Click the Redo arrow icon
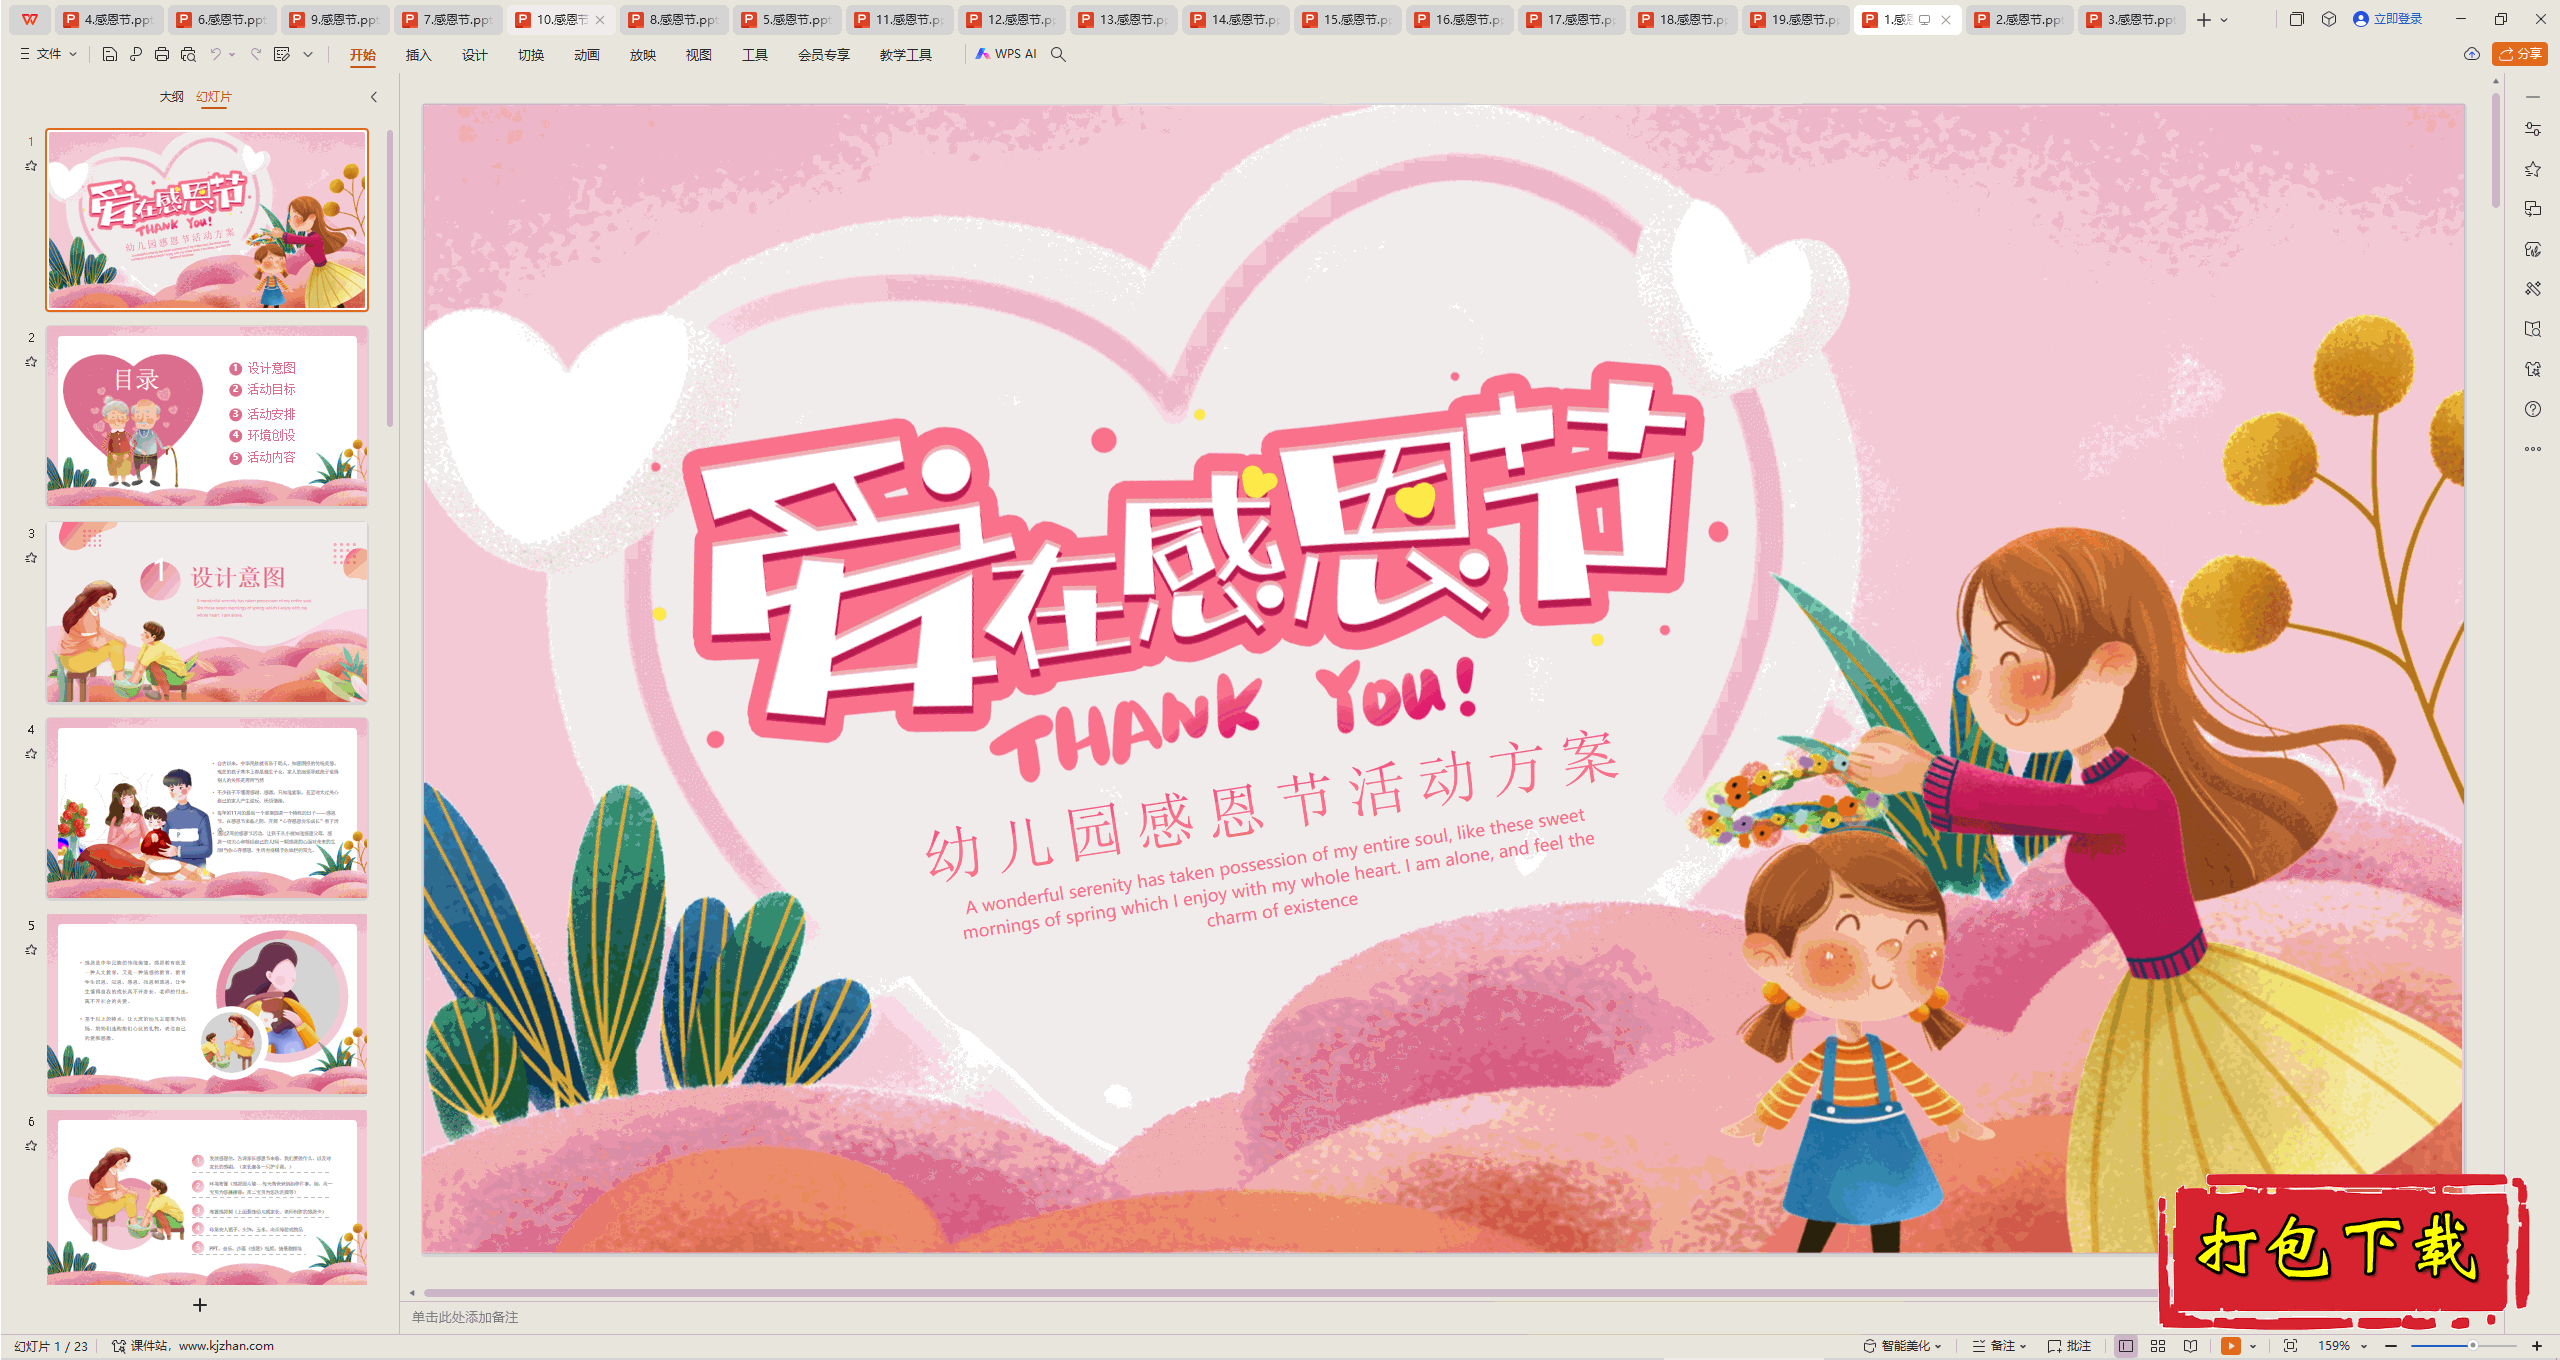 pyautogui.click(x=256, y=54)
